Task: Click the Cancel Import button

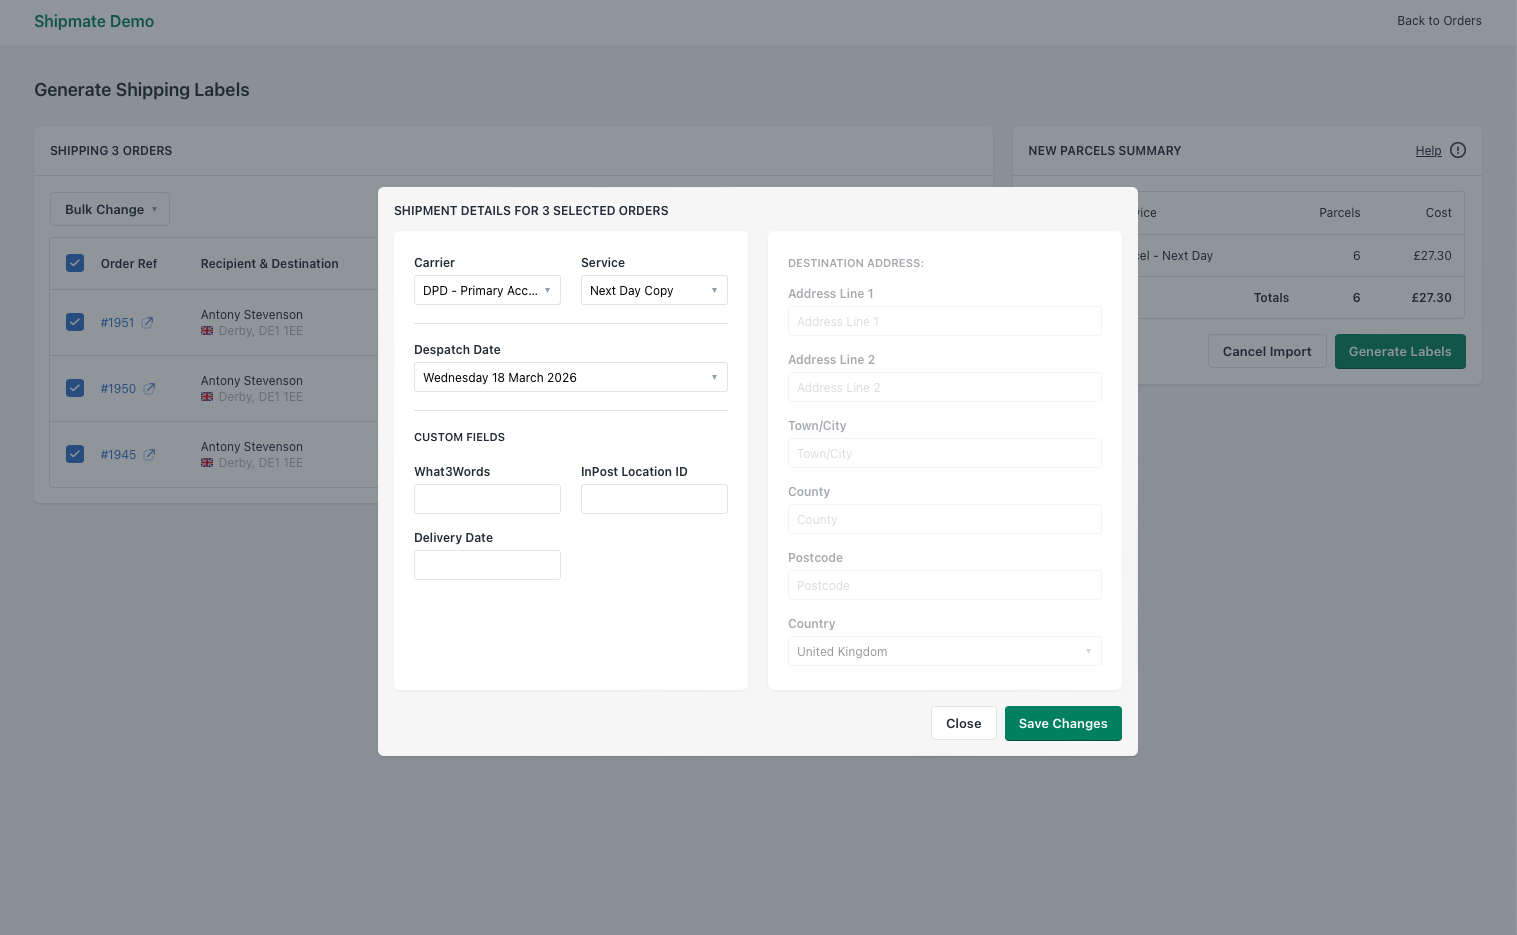Action: coord(1267,351)
